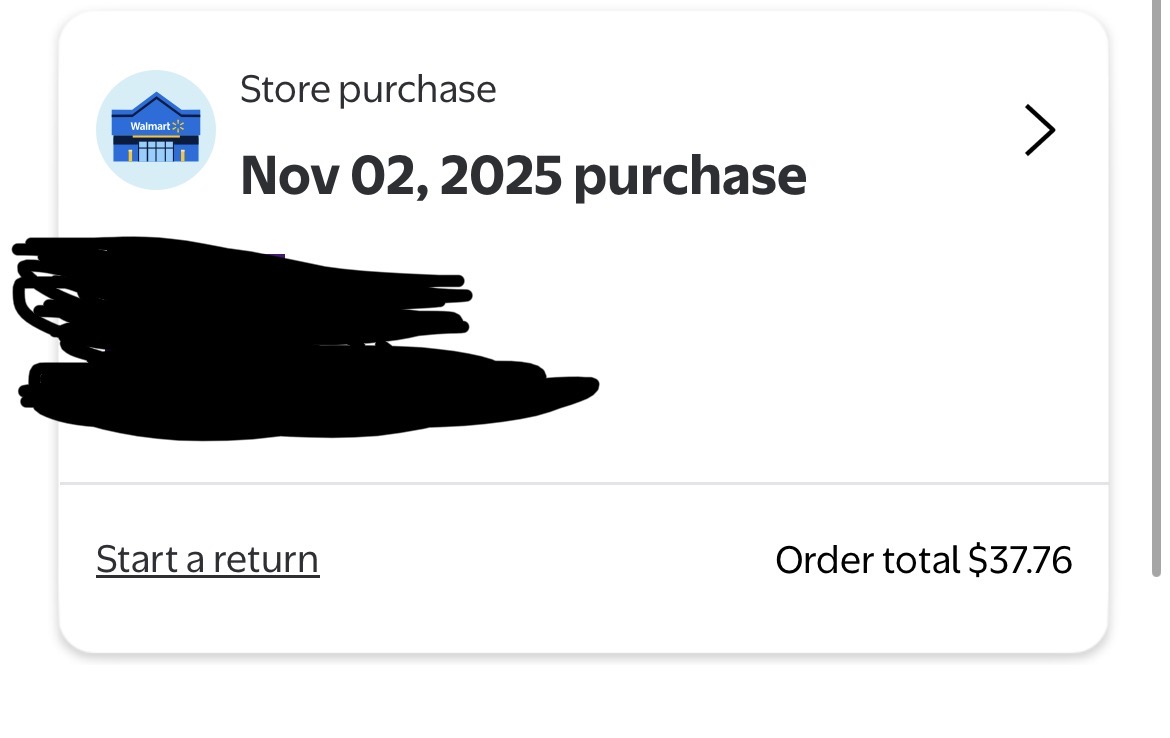The height and width of the screenshot is (738, 1170).
Task: Click the purple mark above the redaction
Action: pyautogui.click(x=278, y=259)
